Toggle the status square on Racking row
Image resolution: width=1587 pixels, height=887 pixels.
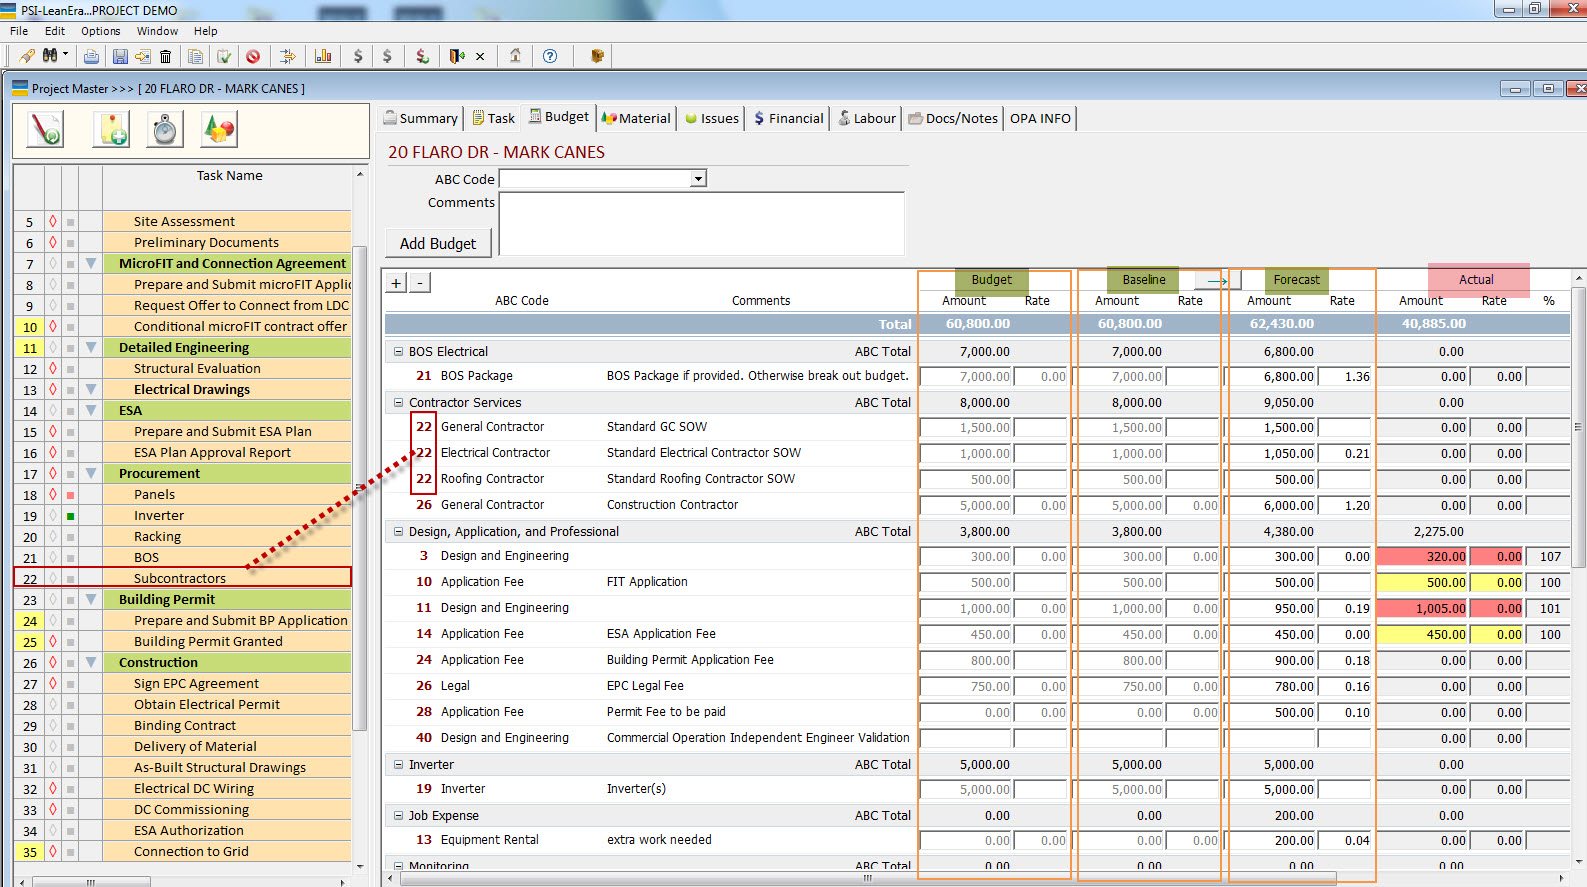pyautogui.click(x=70, y=537)
